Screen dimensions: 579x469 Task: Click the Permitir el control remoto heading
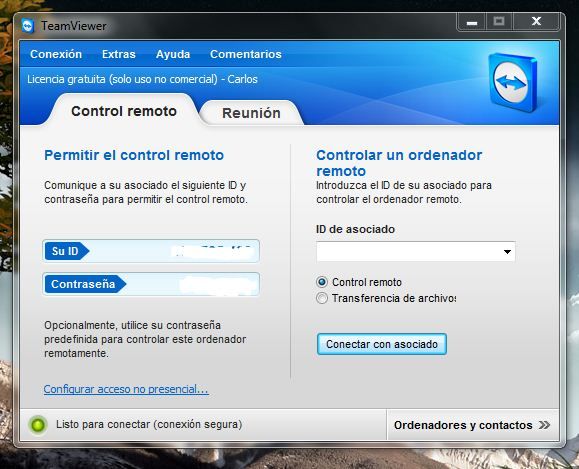134,155
